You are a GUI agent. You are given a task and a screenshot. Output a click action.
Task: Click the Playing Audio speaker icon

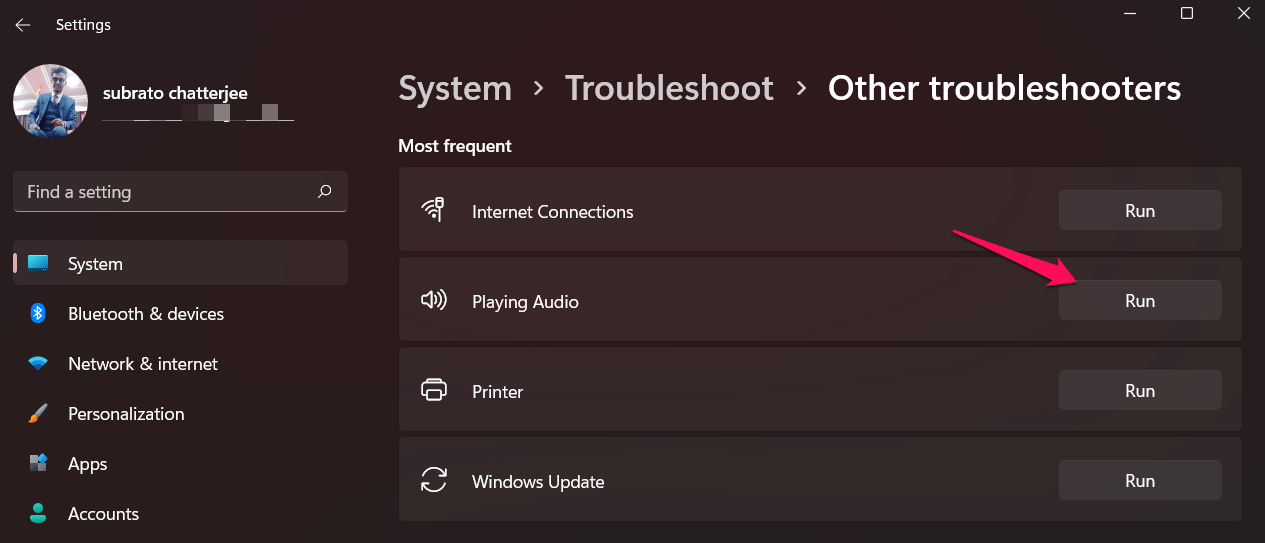tap(433, 301)
